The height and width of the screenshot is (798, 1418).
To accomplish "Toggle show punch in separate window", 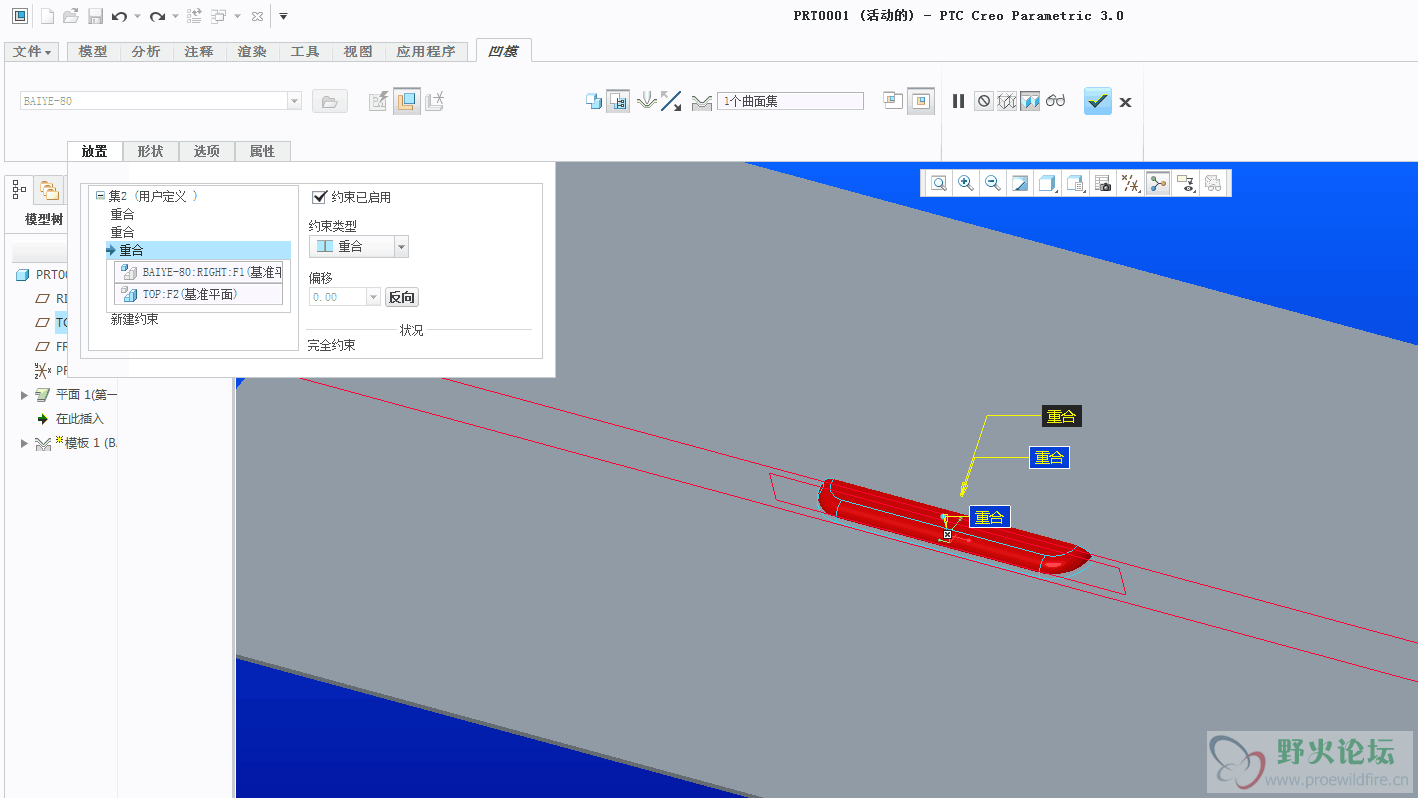I will [x=893, y=101].
